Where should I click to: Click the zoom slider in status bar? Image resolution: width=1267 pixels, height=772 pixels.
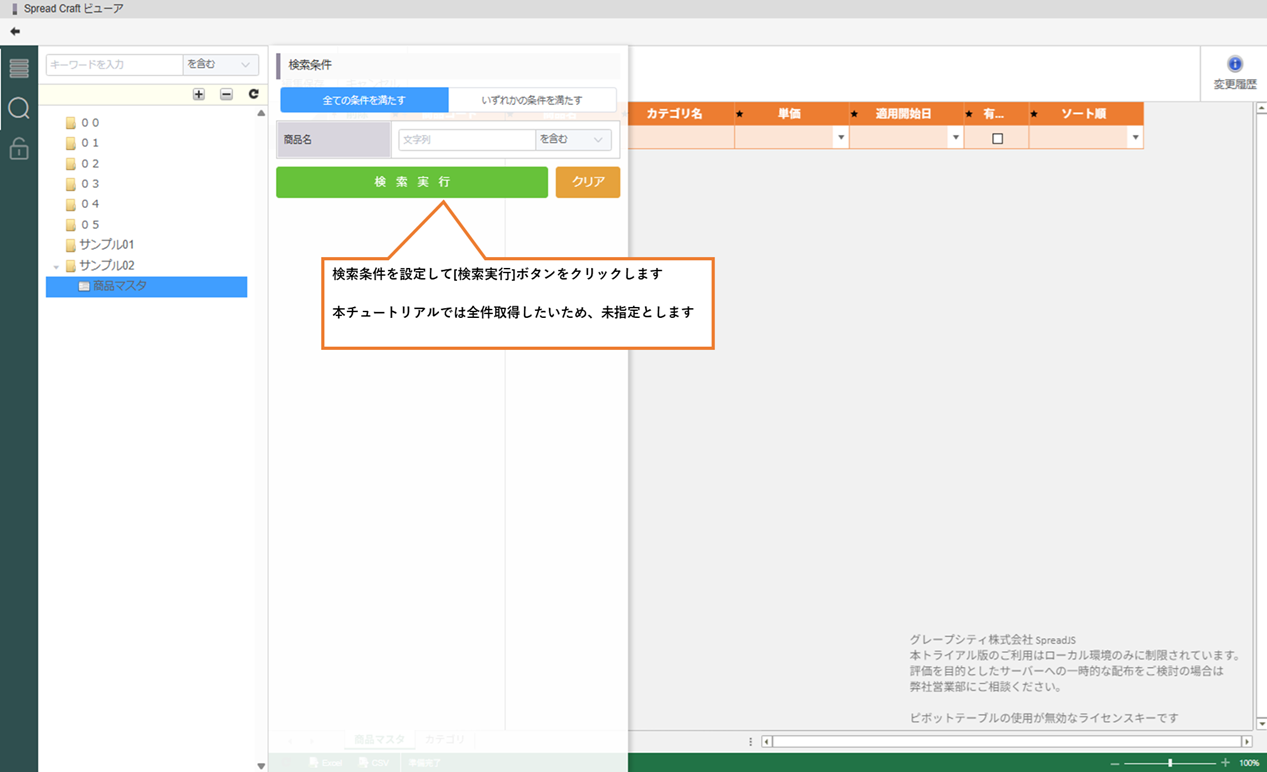1170,763
